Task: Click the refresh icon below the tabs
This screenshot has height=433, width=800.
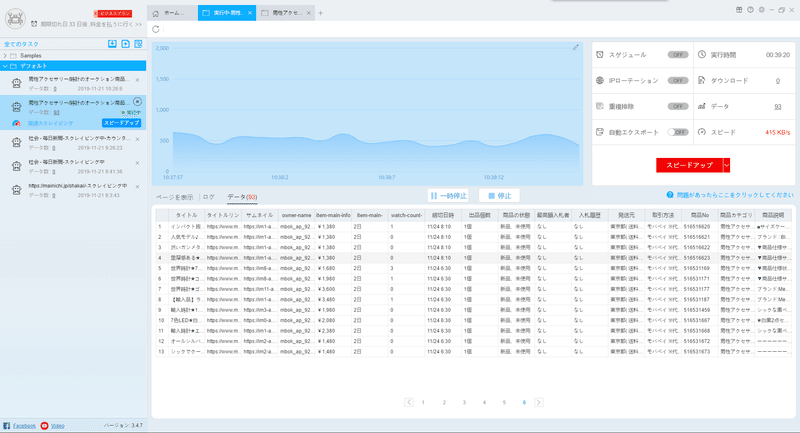Action: click(156, 29)
